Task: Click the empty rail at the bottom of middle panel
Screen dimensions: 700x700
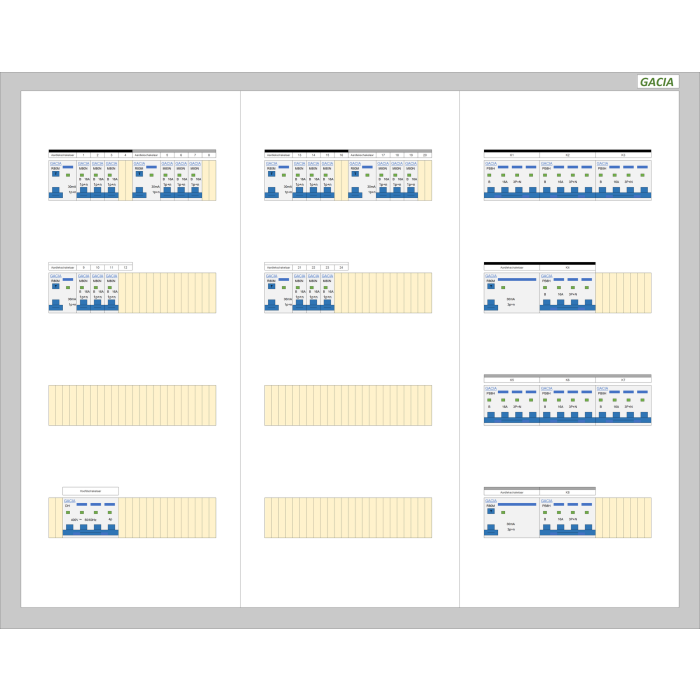Action: [x=348, y=517]
